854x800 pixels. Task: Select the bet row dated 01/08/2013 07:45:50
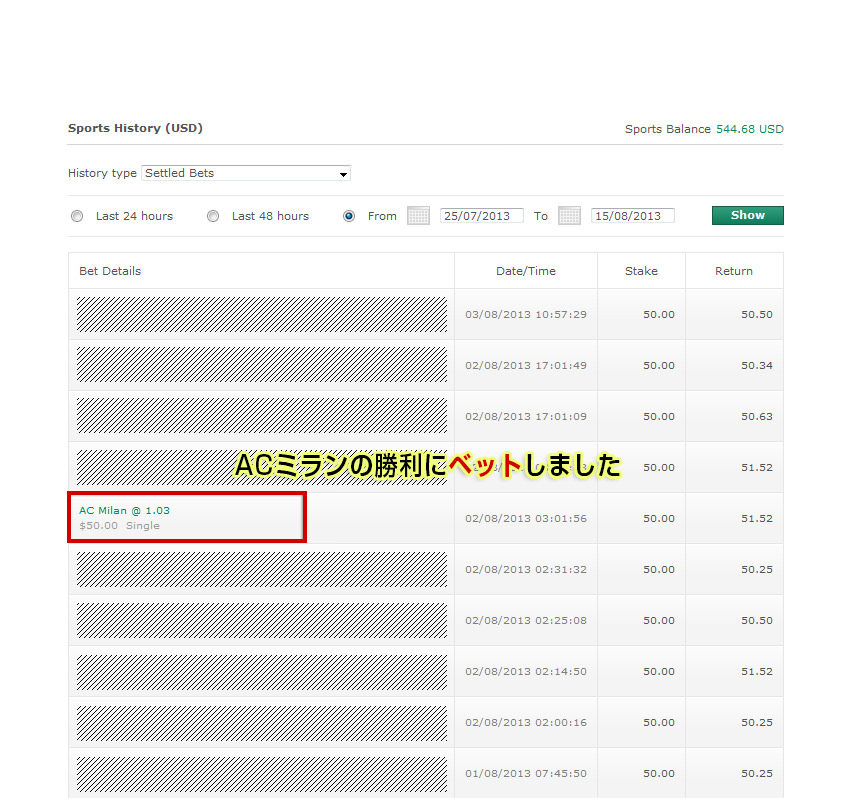(x=526, y=774)
